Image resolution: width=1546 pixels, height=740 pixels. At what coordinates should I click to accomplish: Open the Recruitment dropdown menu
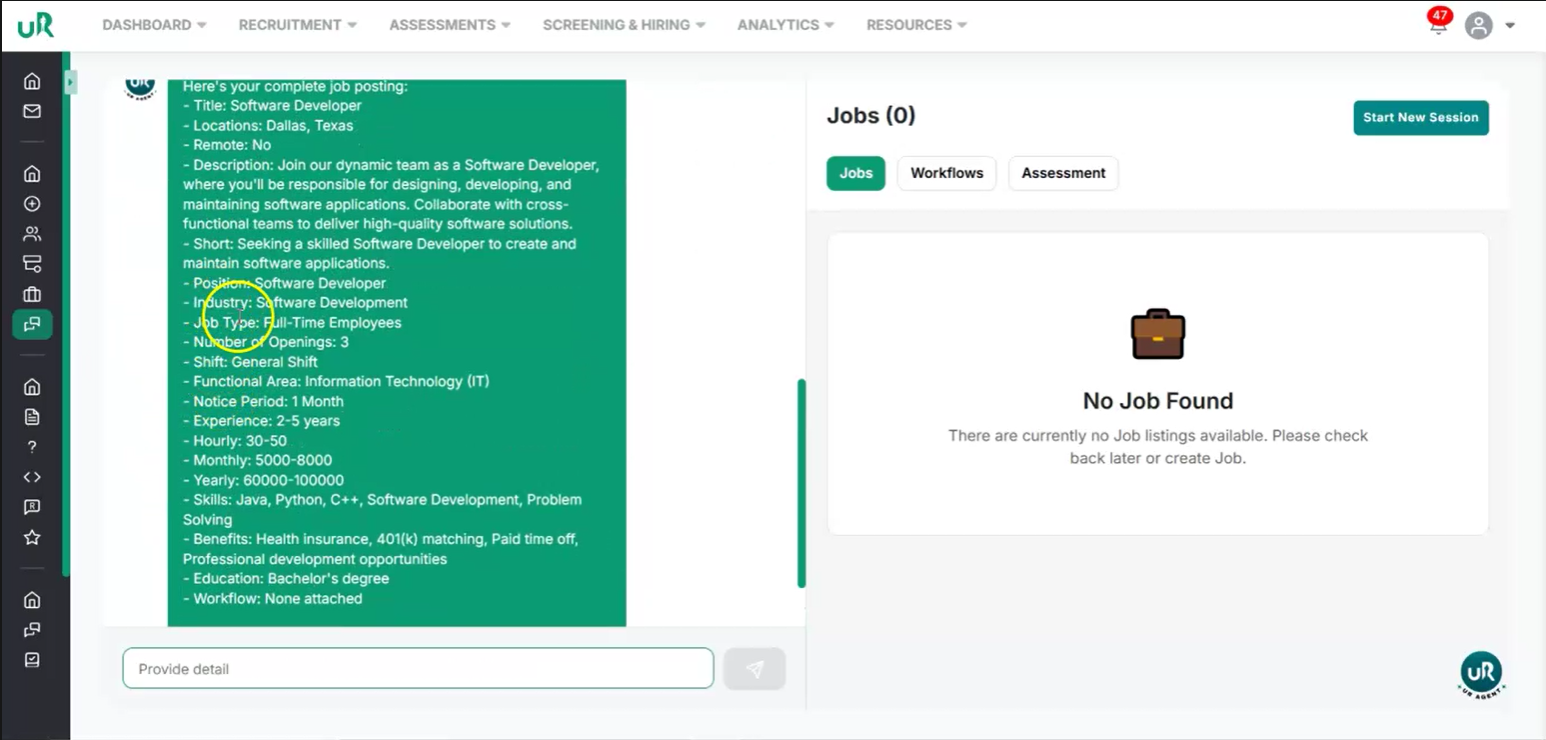pyautogui.click(x=297, y=25)
